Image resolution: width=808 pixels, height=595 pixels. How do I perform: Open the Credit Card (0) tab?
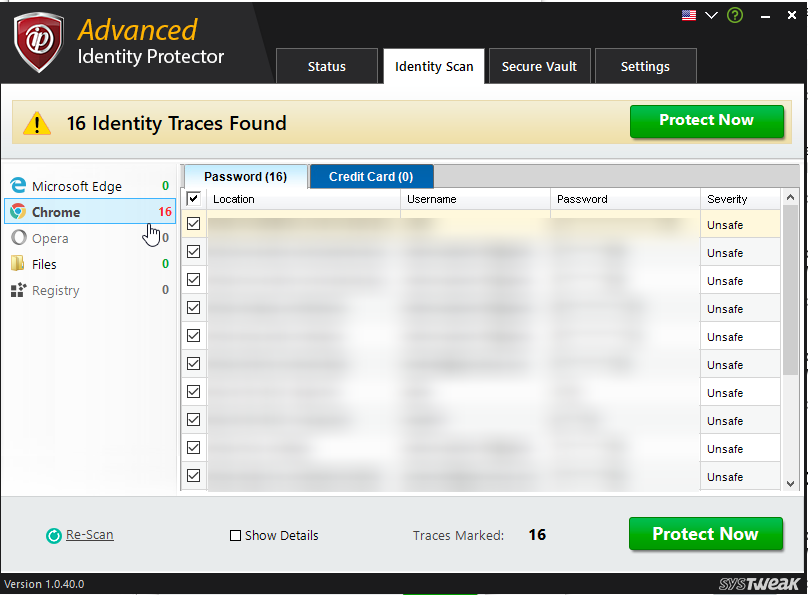click(x=371, y=175)
